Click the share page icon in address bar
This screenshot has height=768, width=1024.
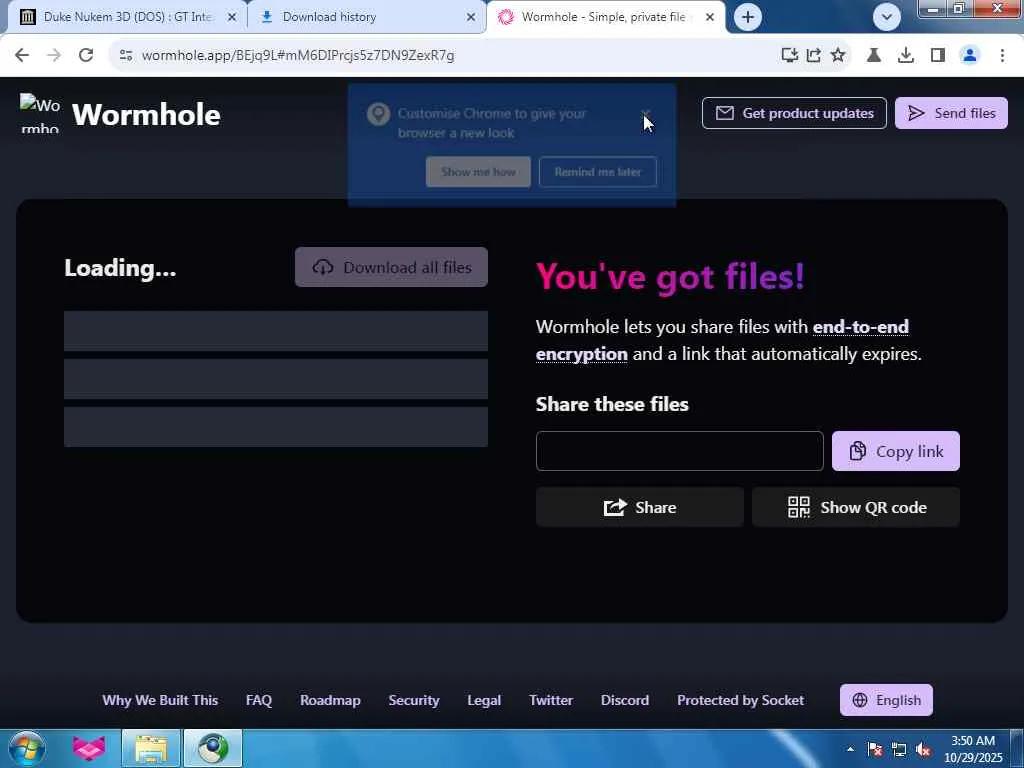click(814, 56)
